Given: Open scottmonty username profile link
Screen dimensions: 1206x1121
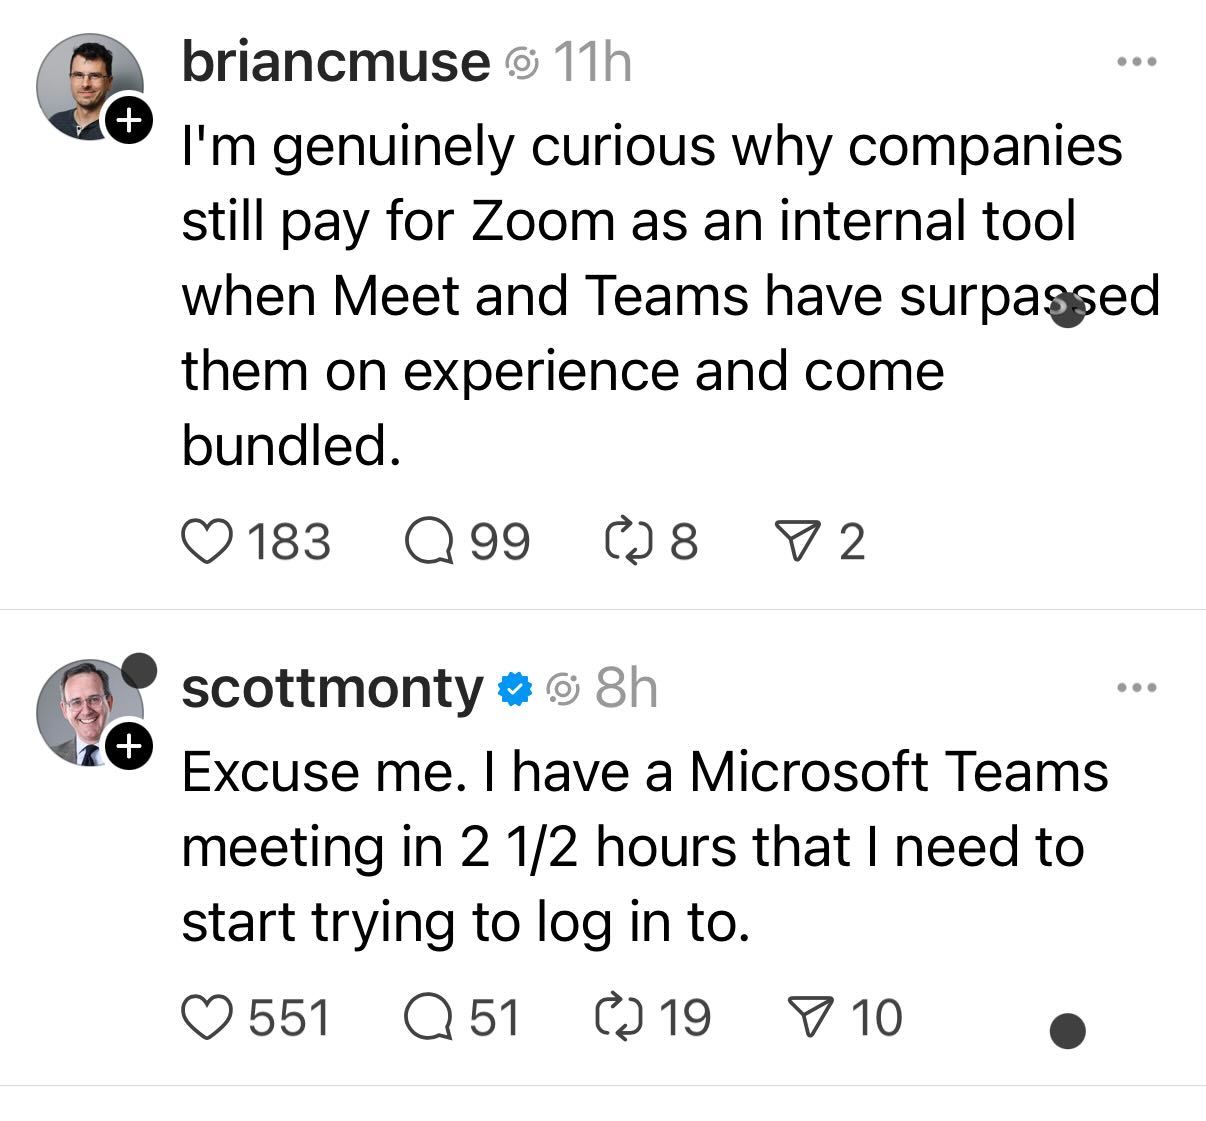Looking at the screenshot, I should point(332,688).
